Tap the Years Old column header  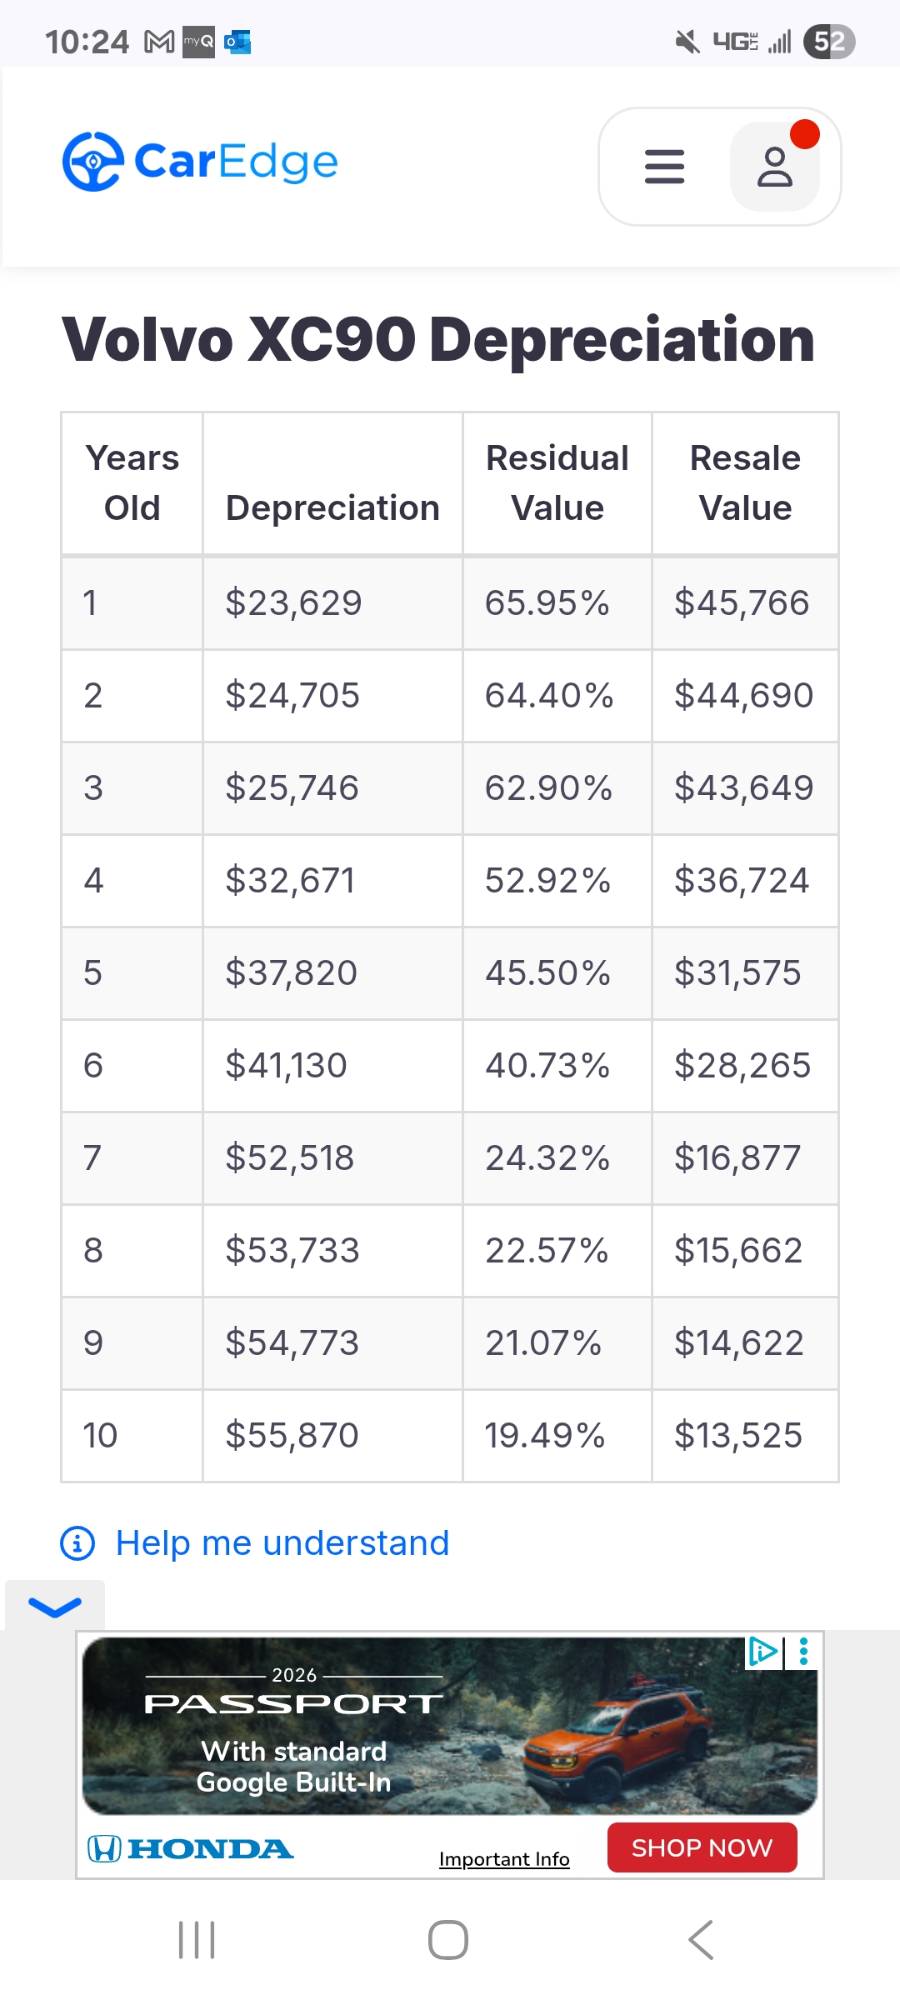tap(132, 483)
